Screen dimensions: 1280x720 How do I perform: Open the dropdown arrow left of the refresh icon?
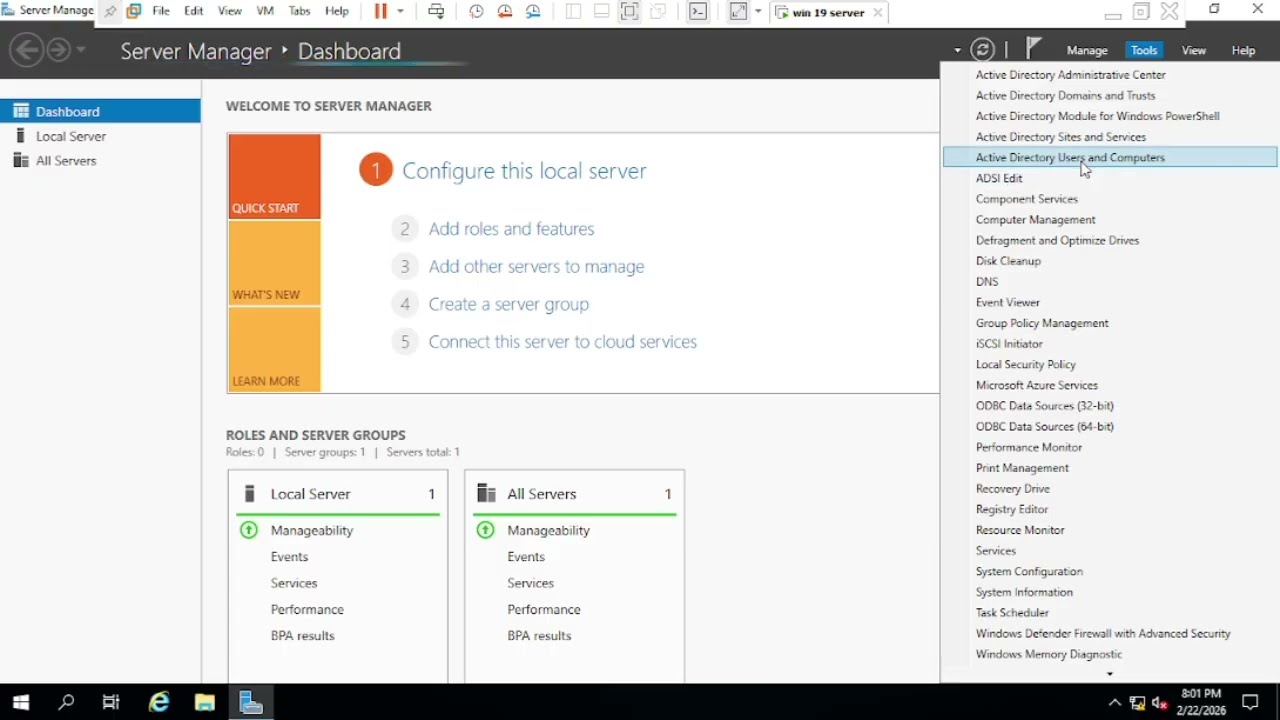click(x=958, y=50)
